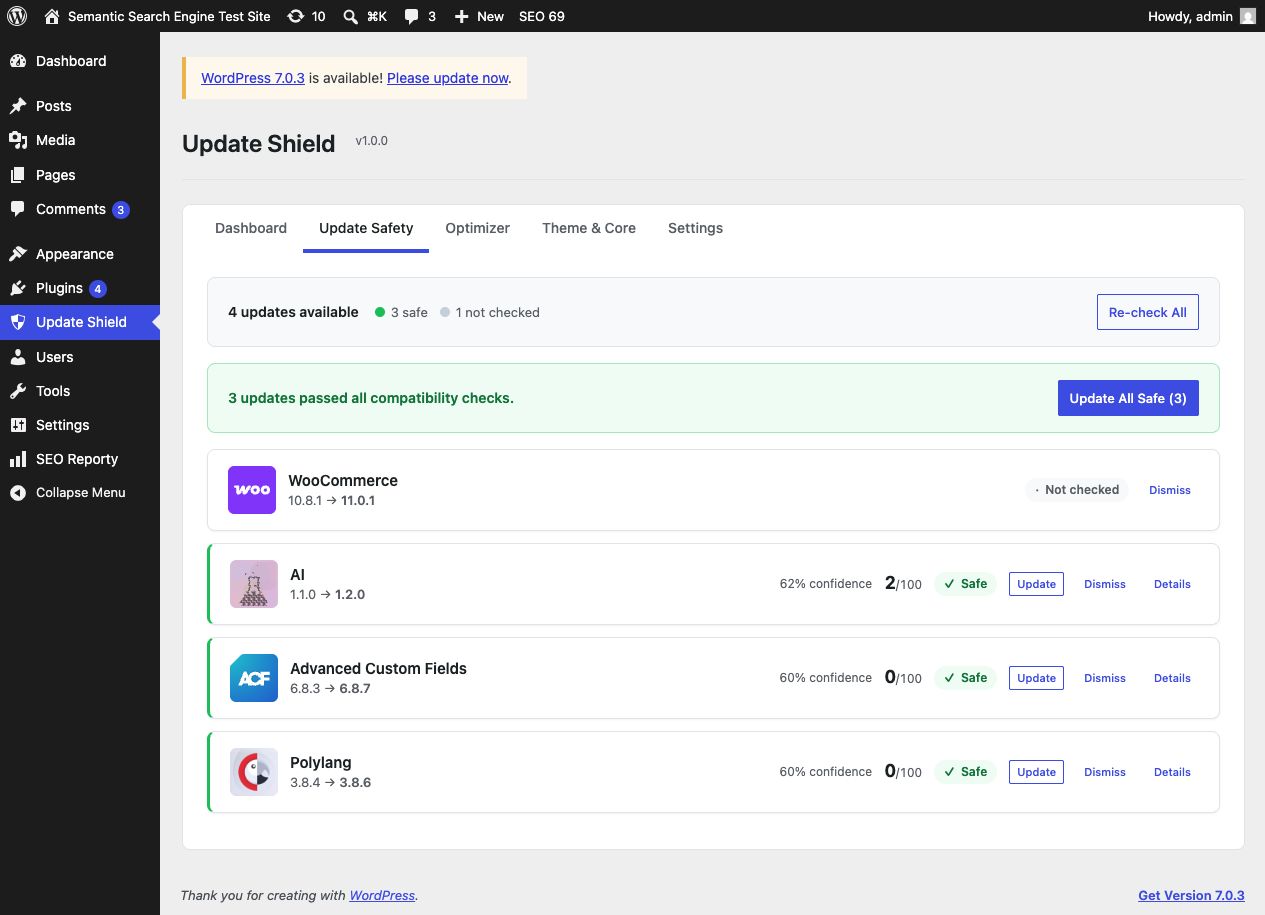
Task: Open the SEO 69 admin bar item
Action: (542, 16)
